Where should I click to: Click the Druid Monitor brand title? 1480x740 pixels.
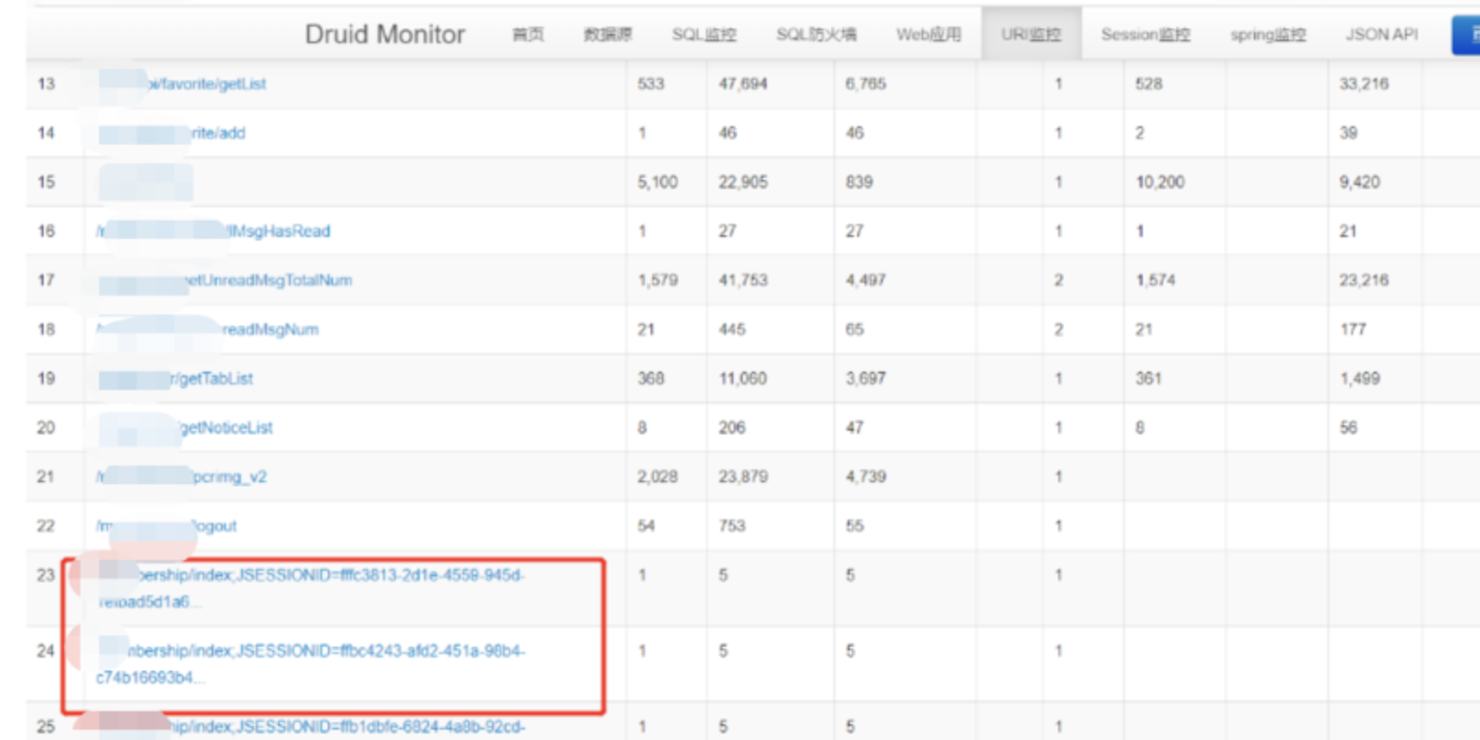click(385, 35)
